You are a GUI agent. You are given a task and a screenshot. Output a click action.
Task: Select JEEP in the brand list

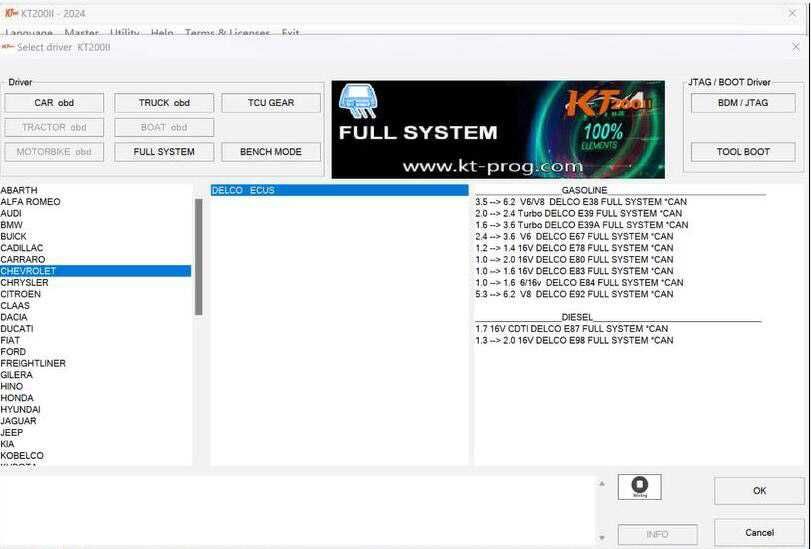(96, 433)
